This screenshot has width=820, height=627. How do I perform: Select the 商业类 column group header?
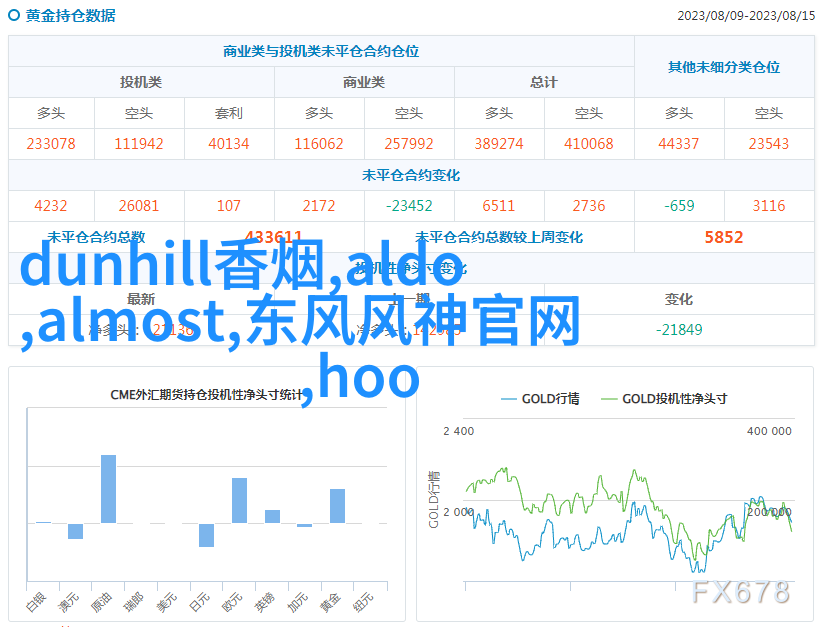(x=364, y=82)
